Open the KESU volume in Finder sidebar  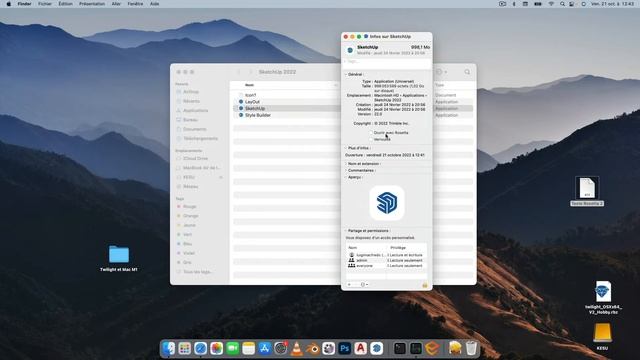(x=189, y=177)
